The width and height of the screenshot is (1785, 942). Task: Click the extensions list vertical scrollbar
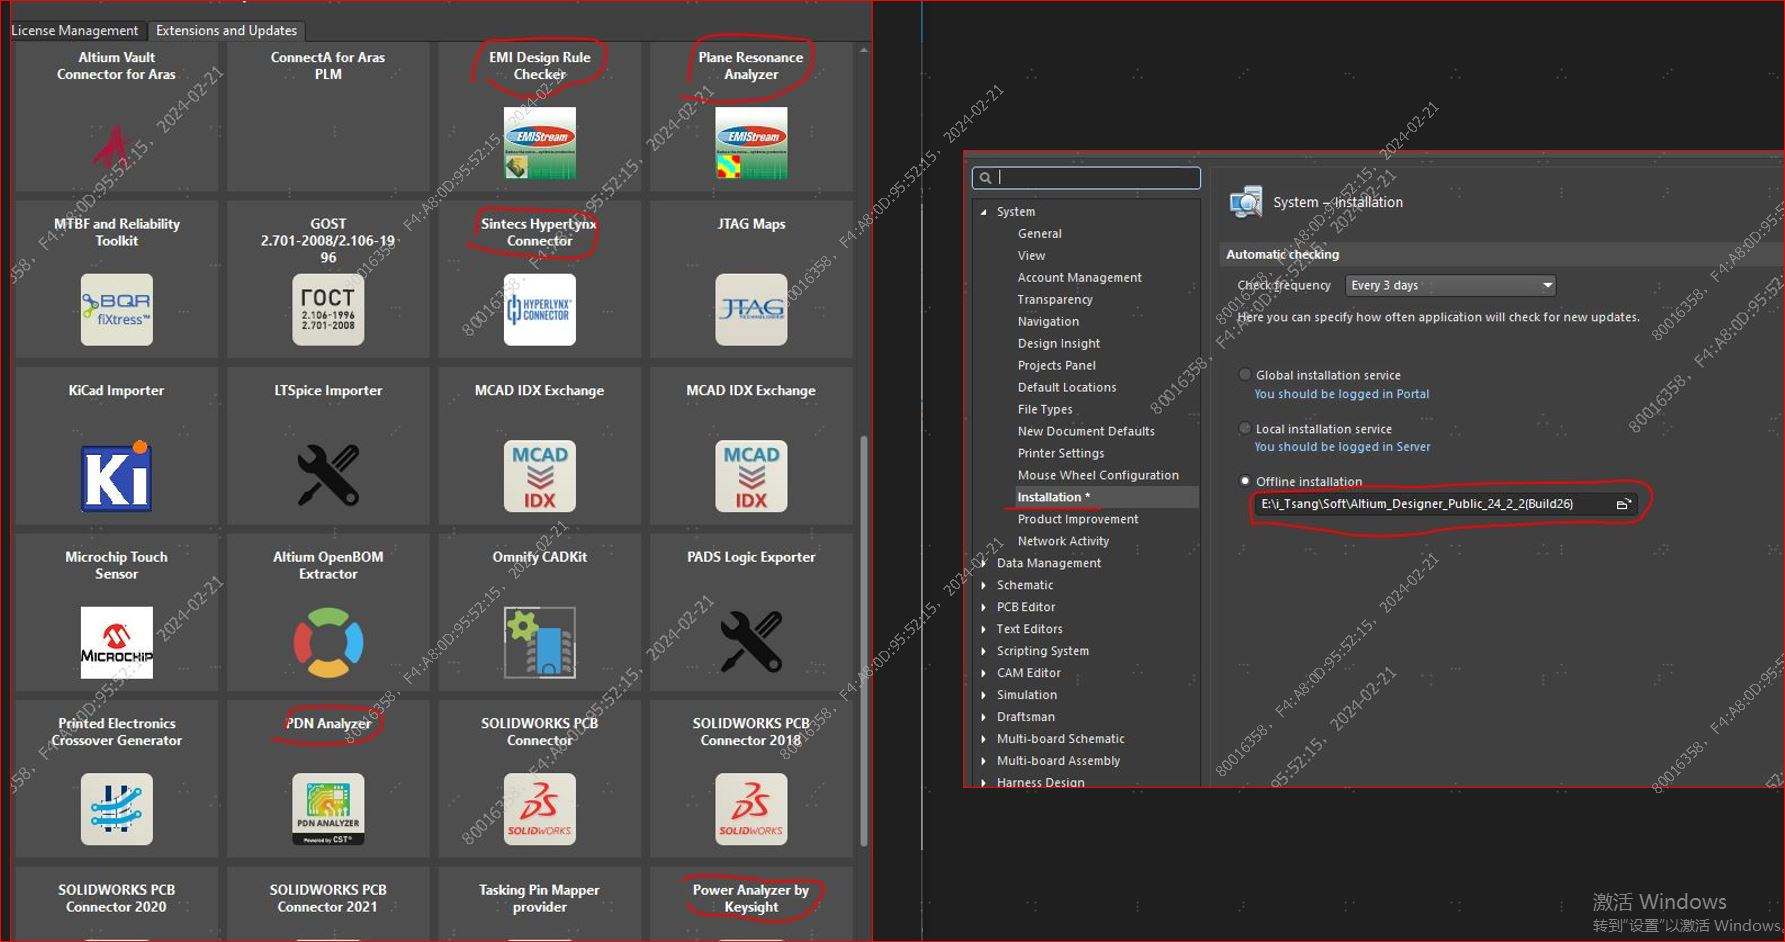tap(864, 640)
